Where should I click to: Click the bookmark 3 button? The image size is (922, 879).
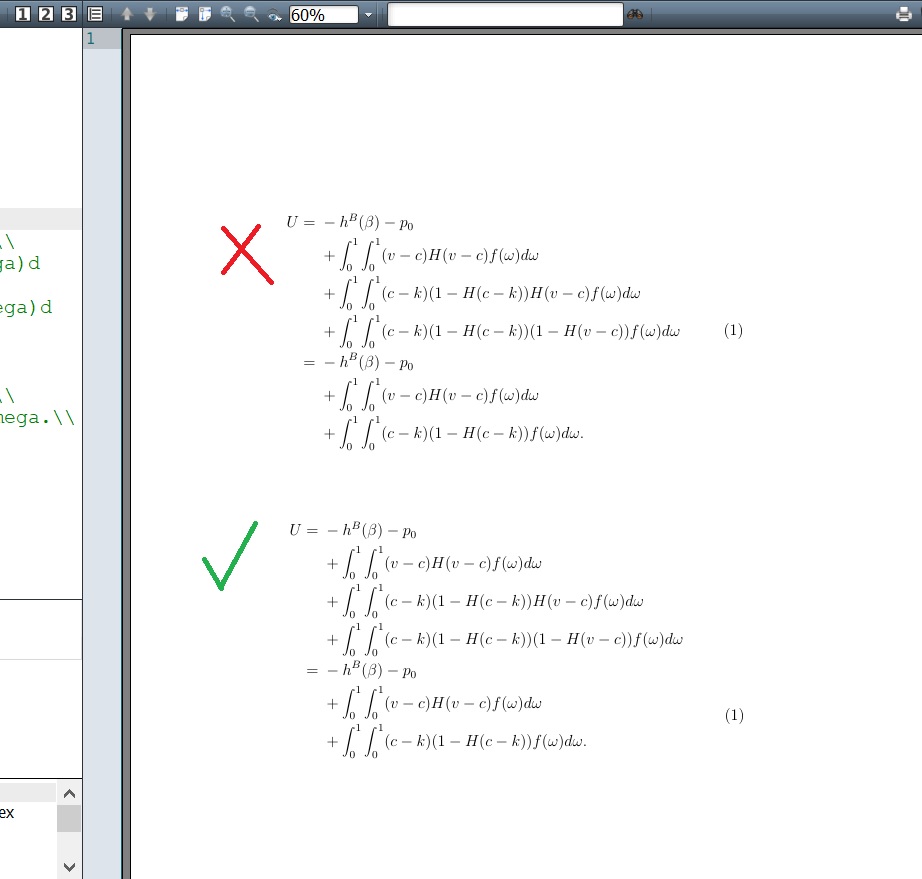pyautogui.click(x=69, y=14)
